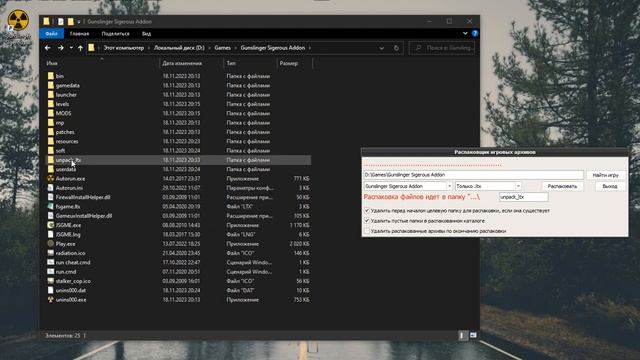Select the MODS folder icon

pos(51,113)
